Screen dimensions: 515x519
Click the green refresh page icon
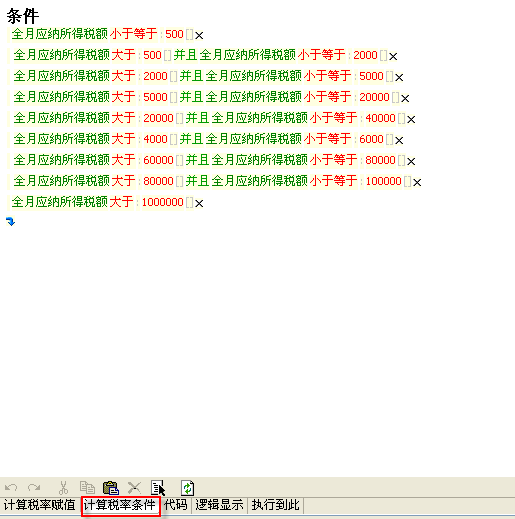click(x=187, y=488)
